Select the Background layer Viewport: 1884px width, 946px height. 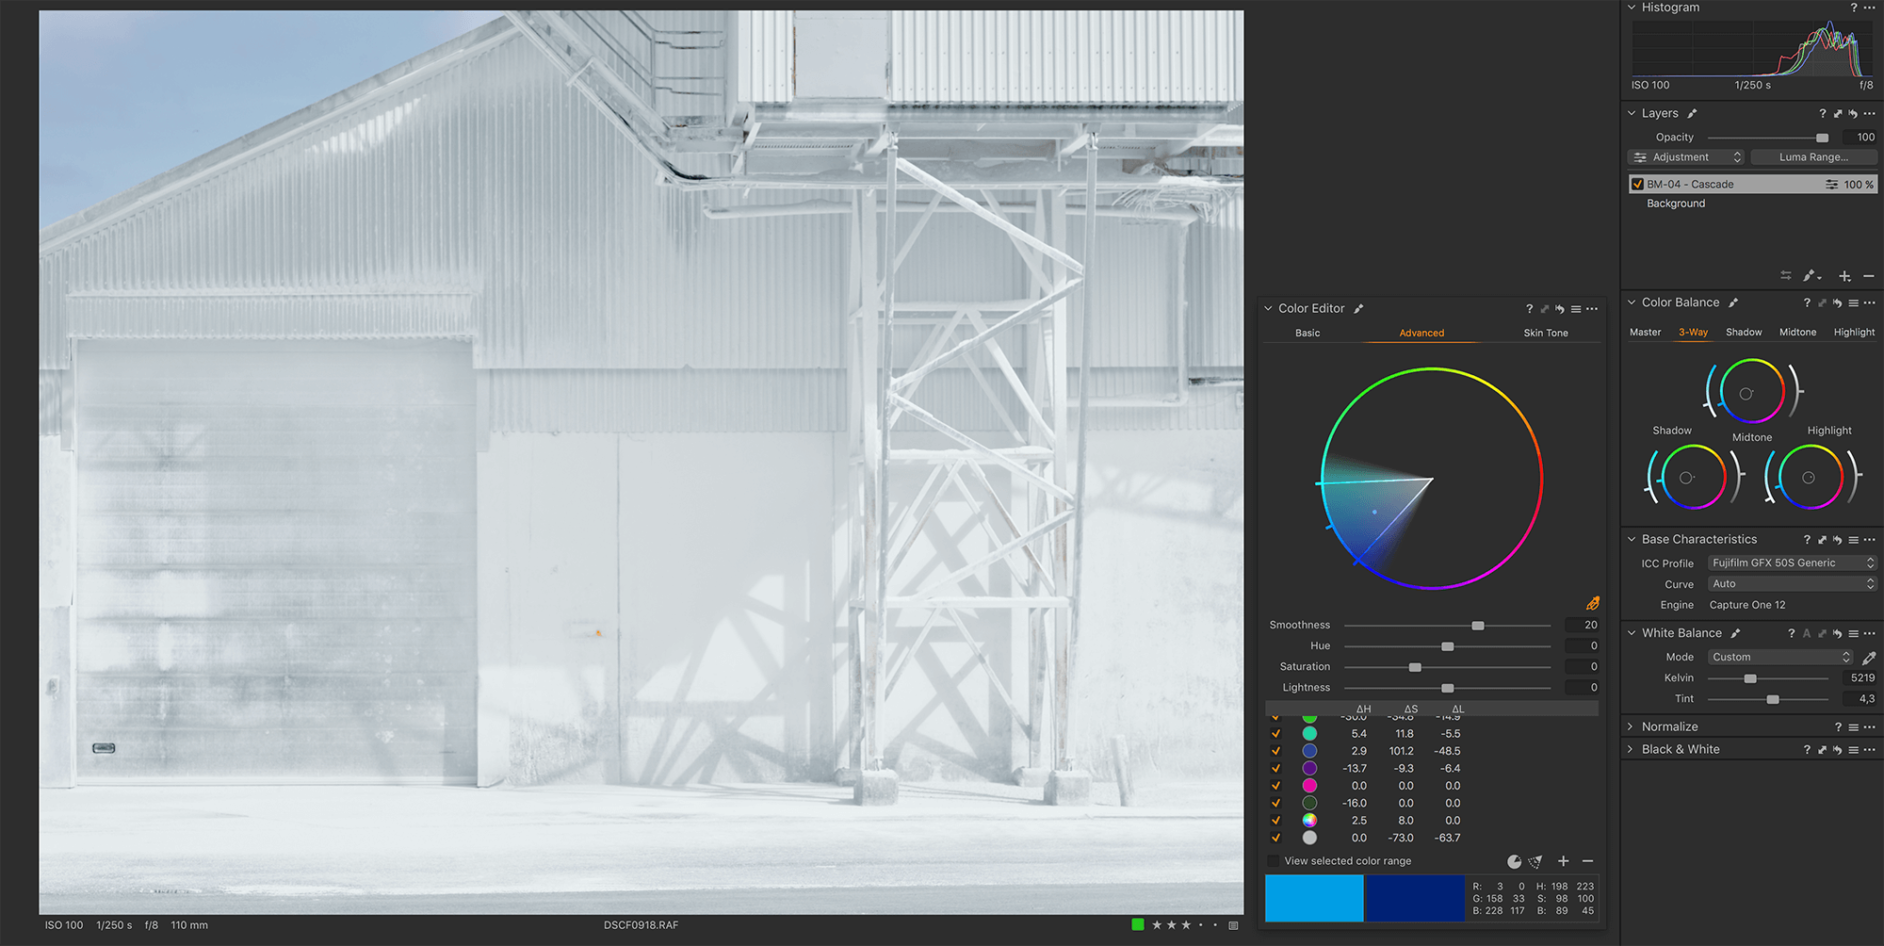point(1676,203)
